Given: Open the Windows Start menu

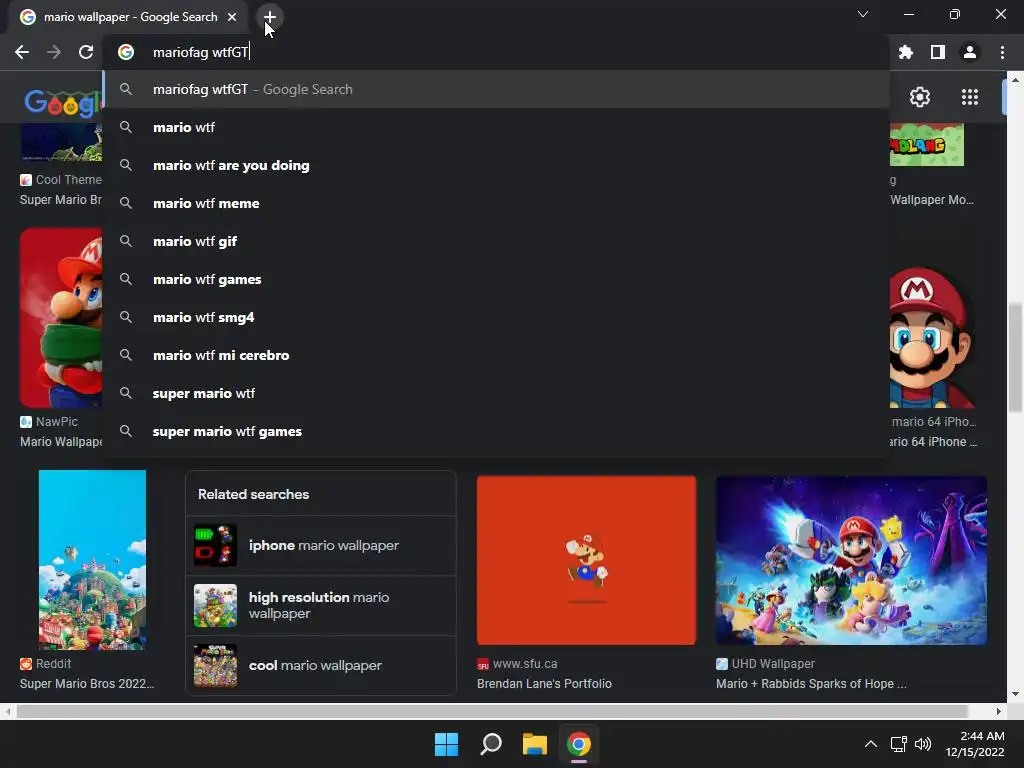Looking at the screenshot, I should point(447,744).
